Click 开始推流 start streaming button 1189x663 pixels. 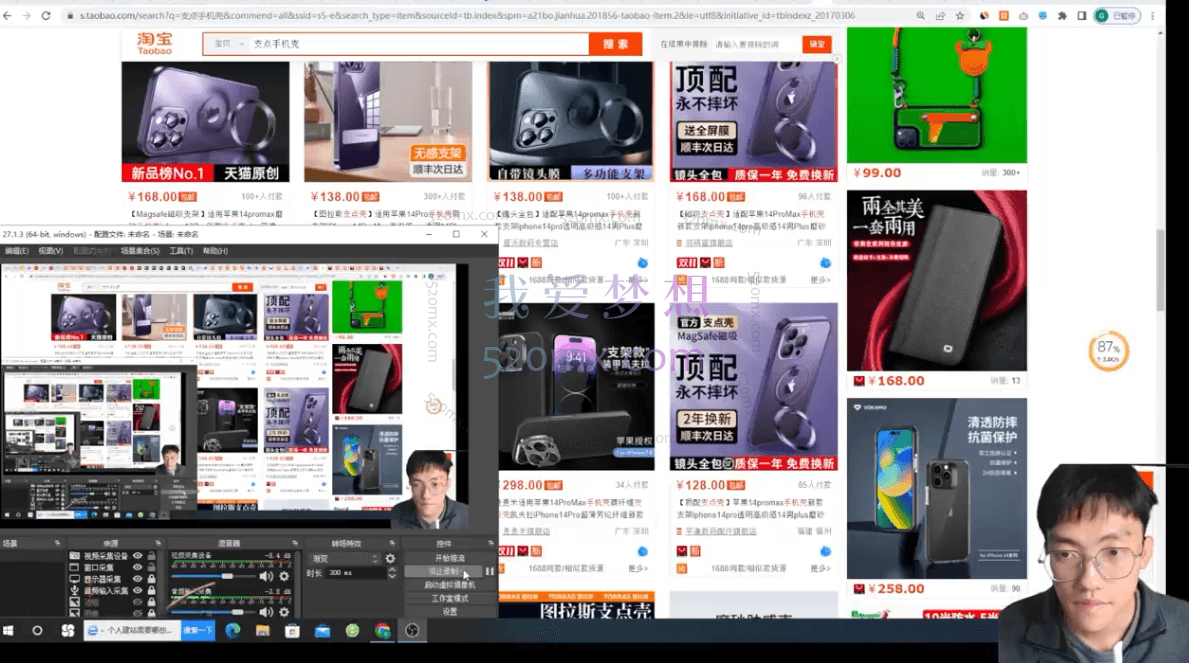(x=450, y=558)
